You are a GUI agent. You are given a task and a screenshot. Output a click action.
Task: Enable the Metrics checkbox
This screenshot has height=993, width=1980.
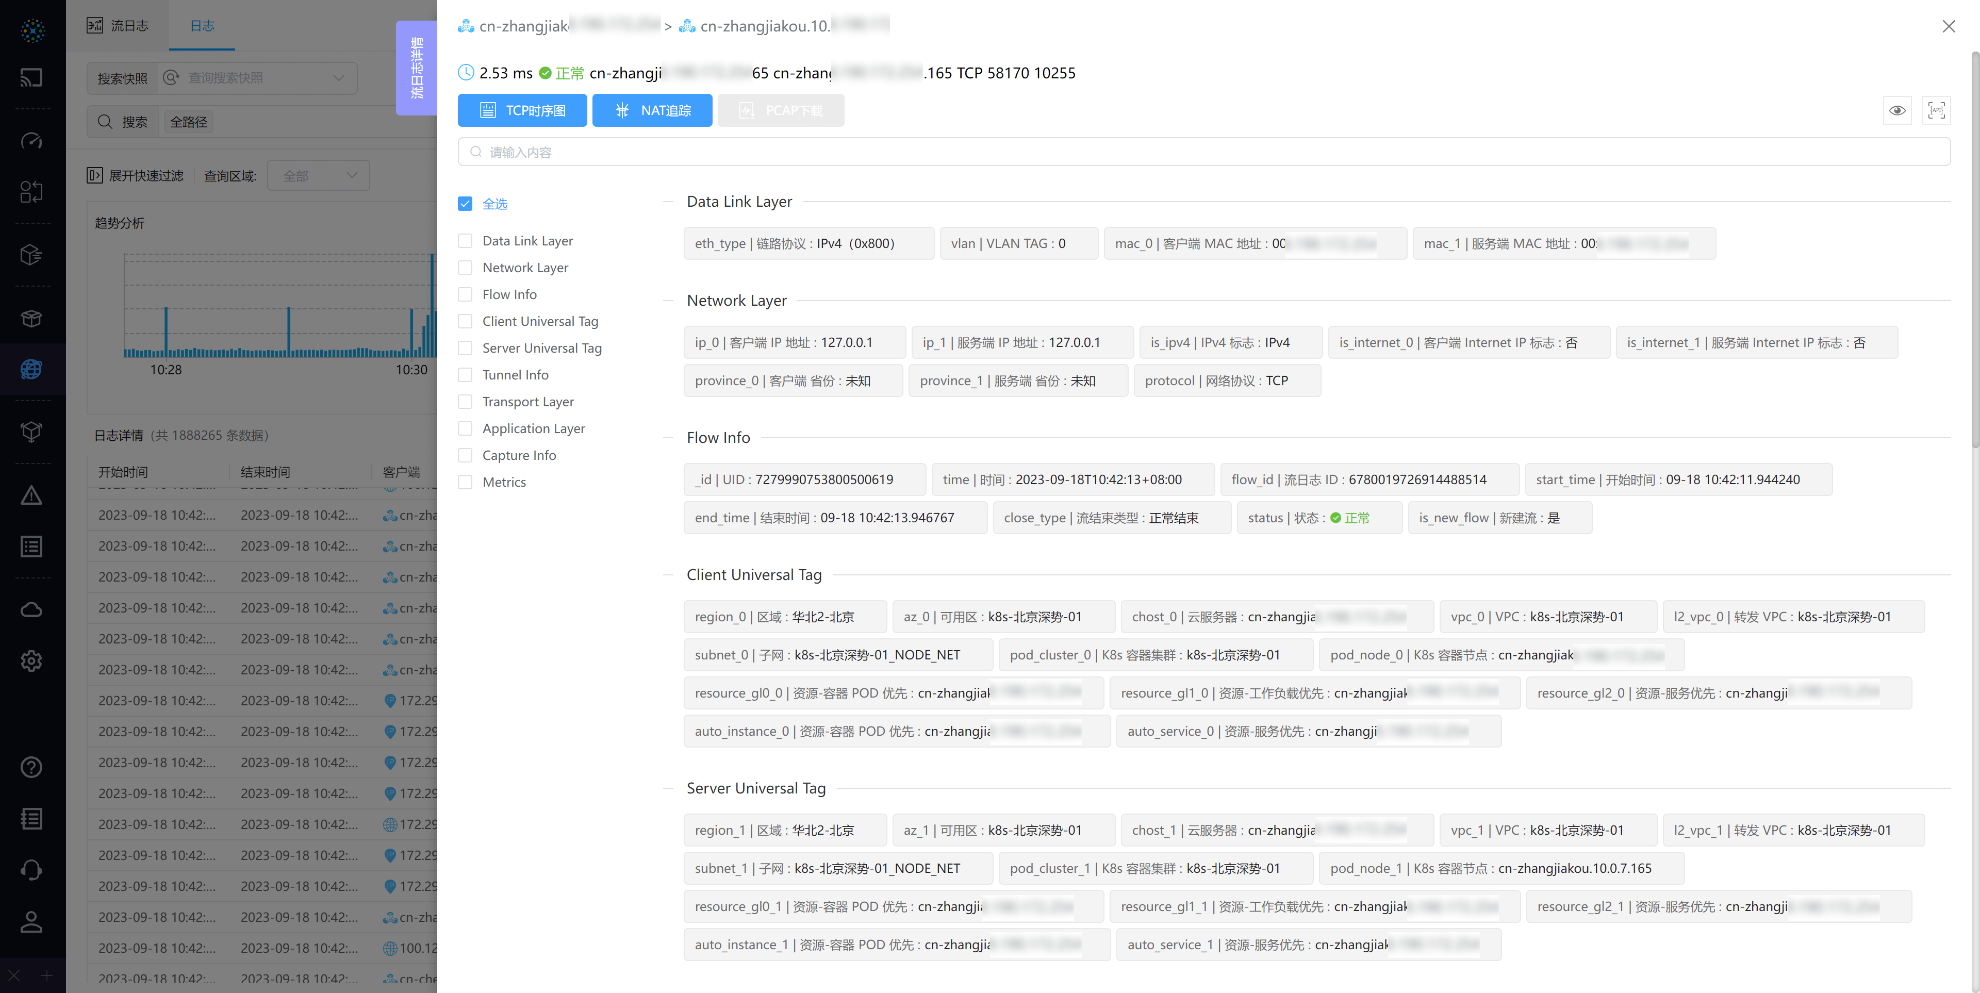coord(465,482)
